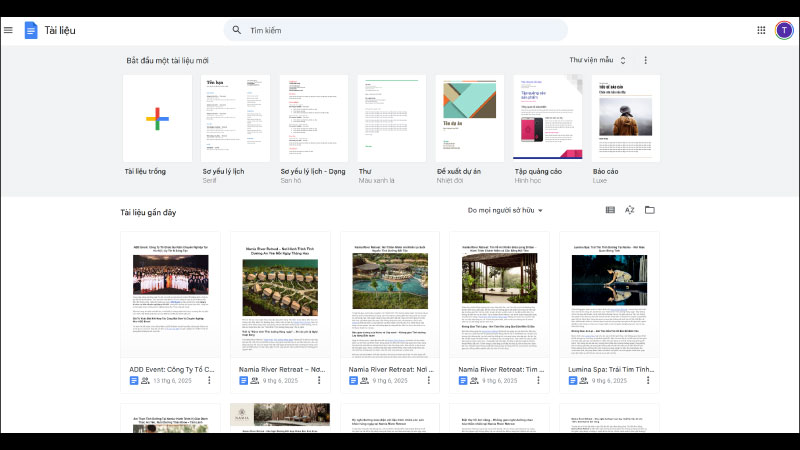The width and height of the screenshot is (800, 450).
Task: Open the Báo cáo Luxe template
Action: [x=625, y=118]
